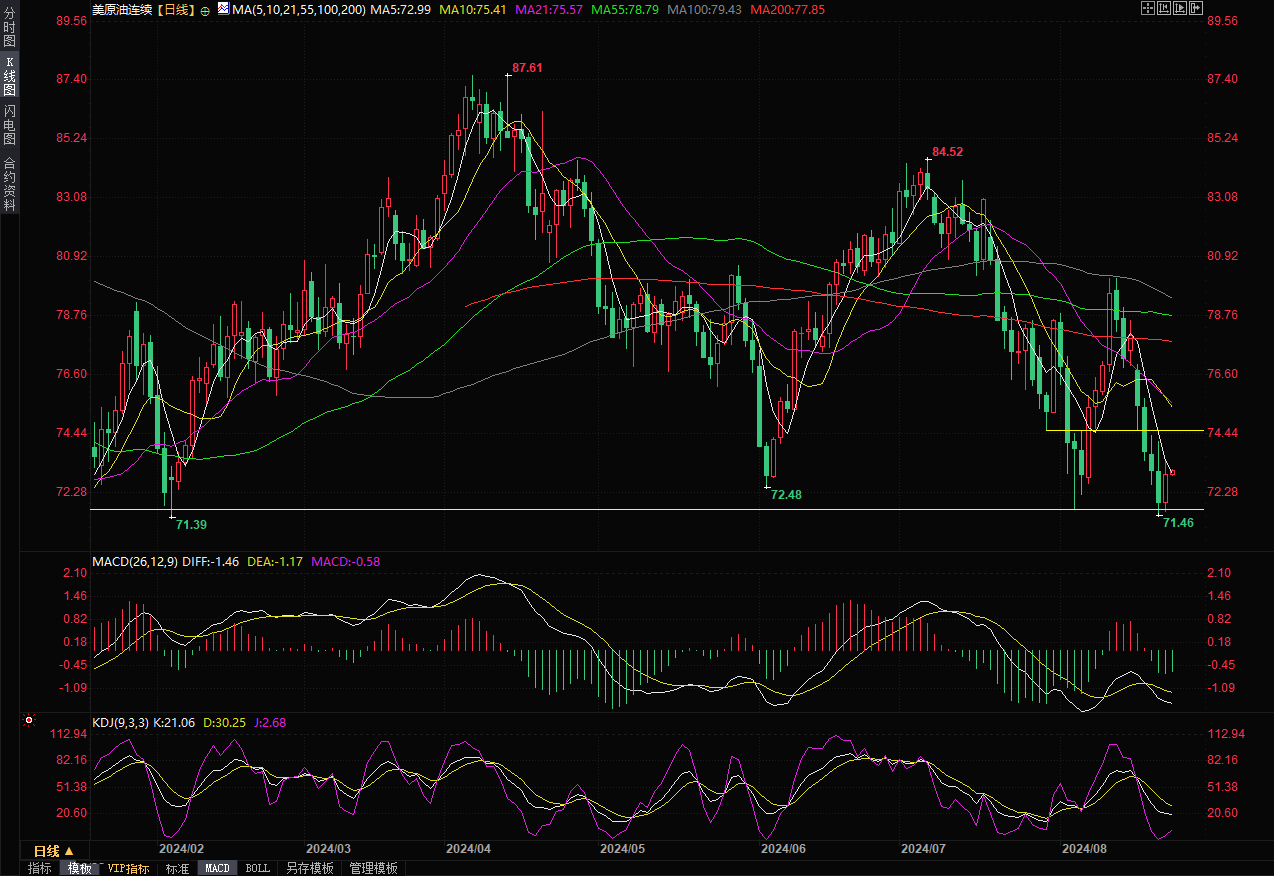
Task: Click the red sun marker icon near KDJ
Action: tap(29, 720)
